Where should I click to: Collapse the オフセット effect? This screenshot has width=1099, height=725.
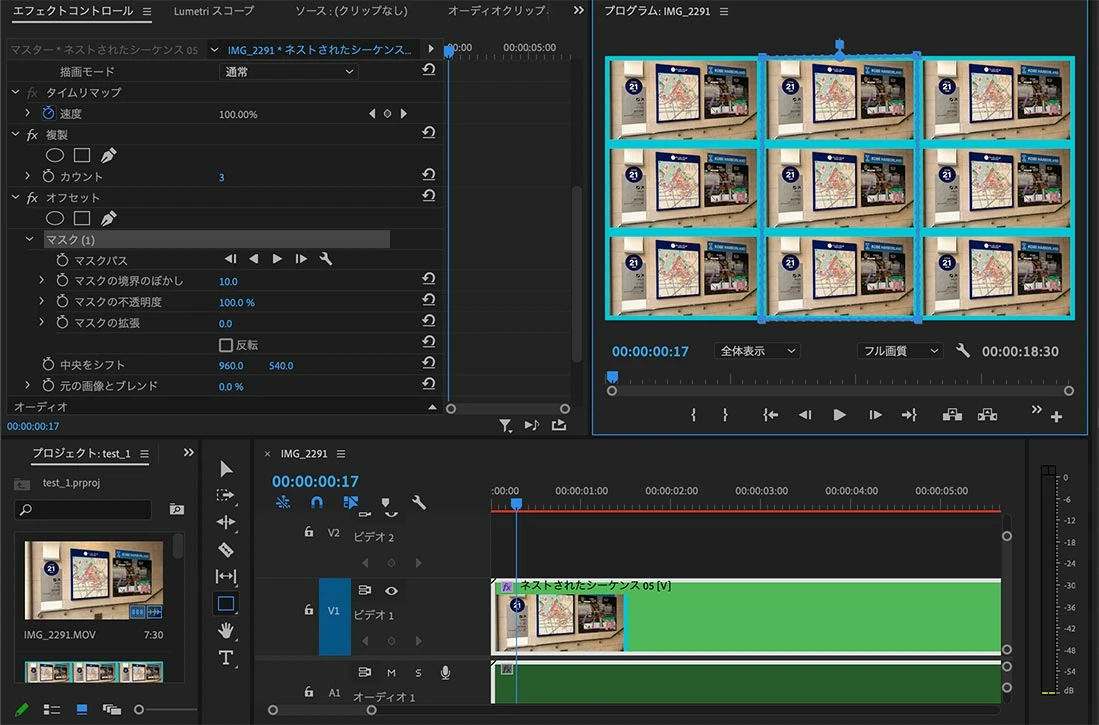click(x=15, y=197)
